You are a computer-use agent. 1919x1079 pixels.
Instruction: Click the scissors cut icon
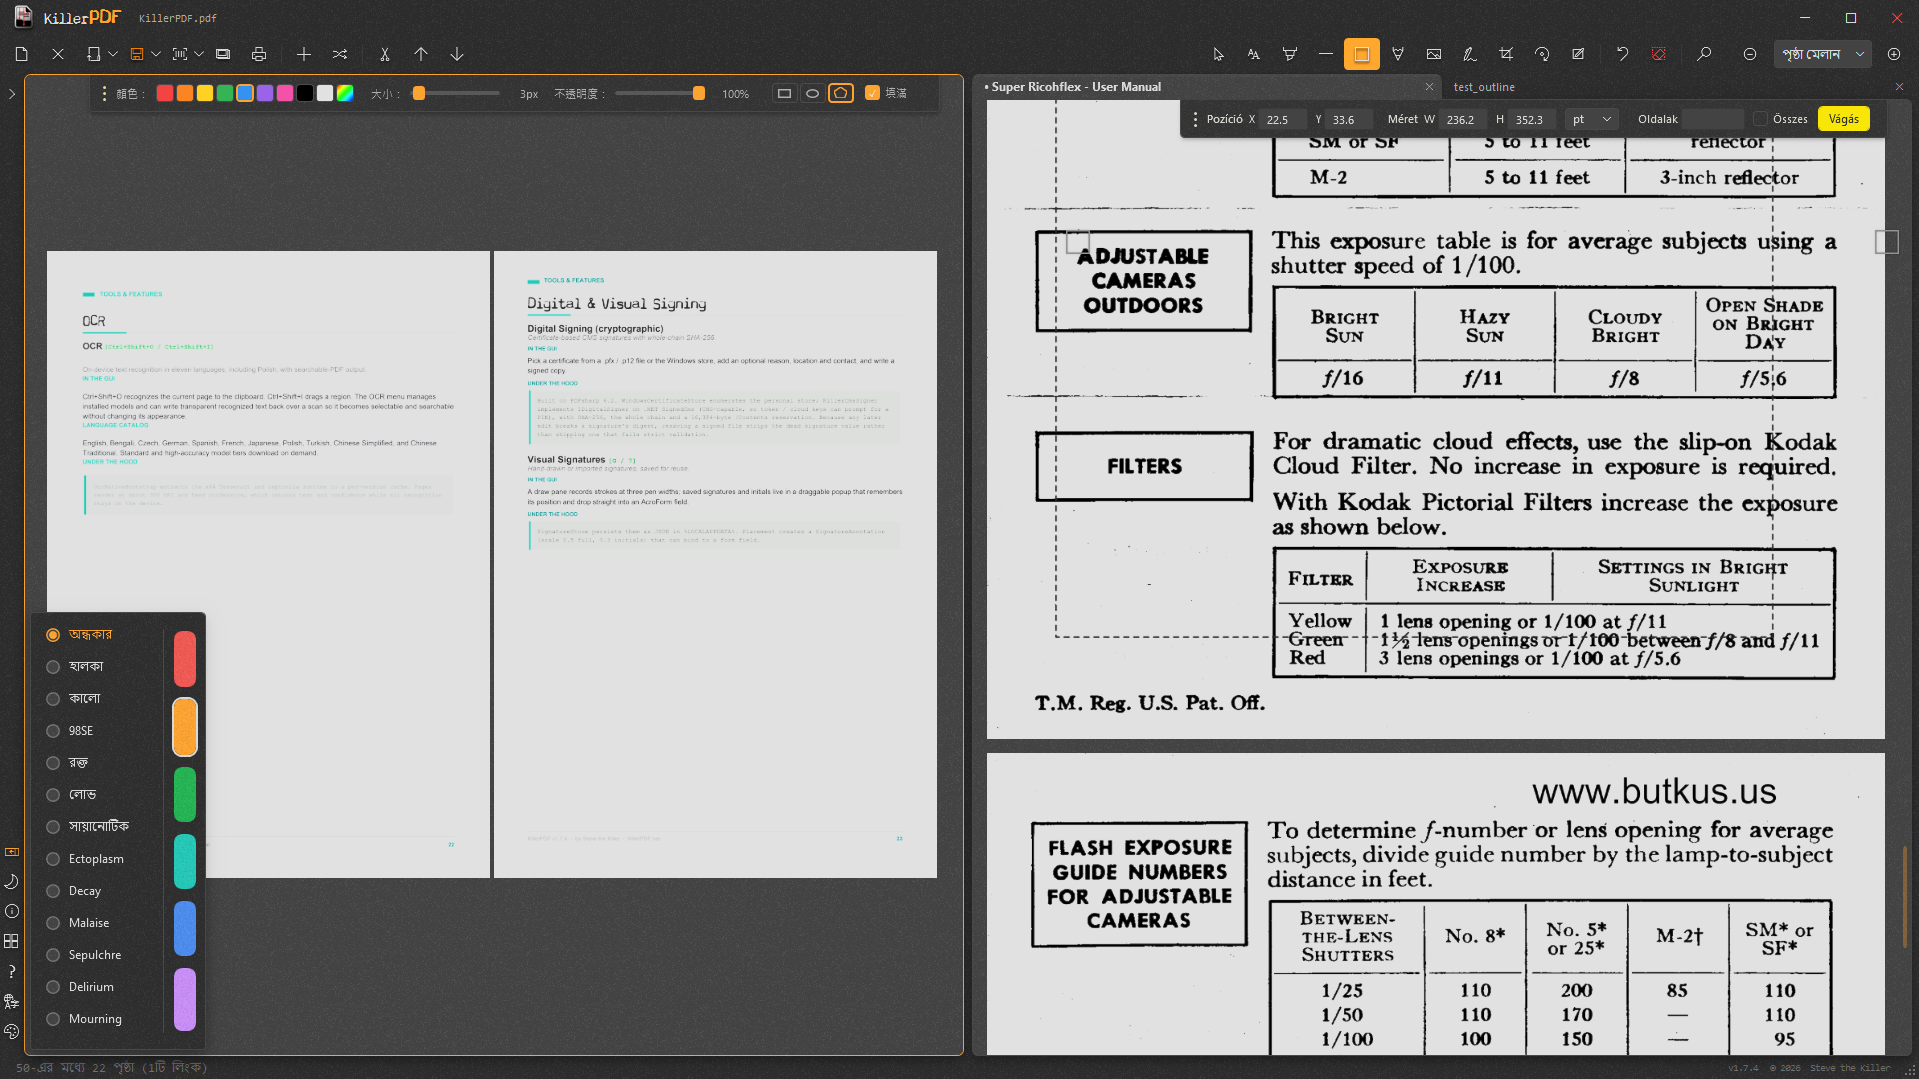[x=385, y=54]
